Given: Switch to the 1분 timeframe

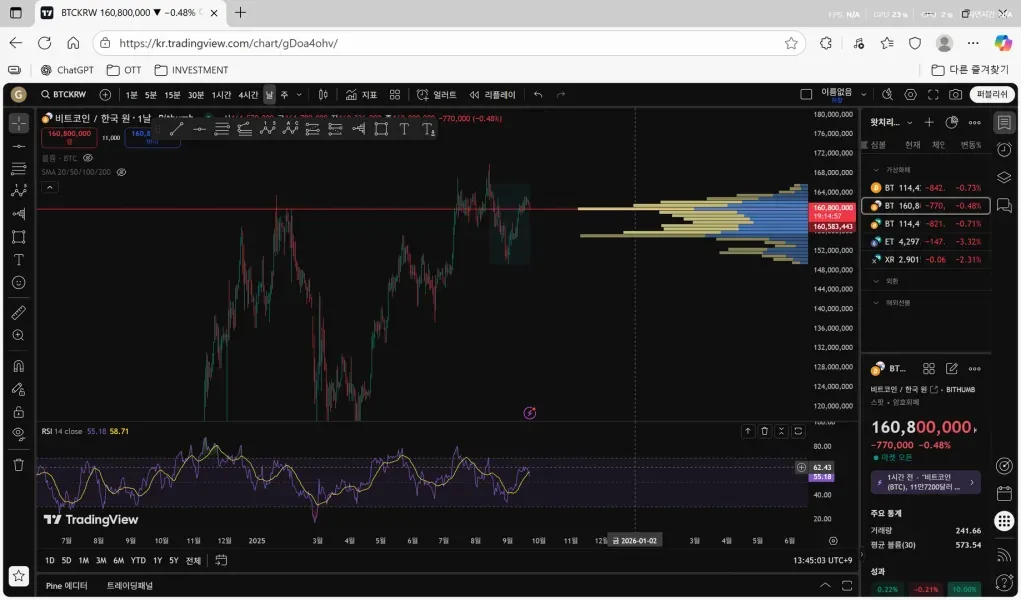Looking at the screenshot, I should 132,94.
